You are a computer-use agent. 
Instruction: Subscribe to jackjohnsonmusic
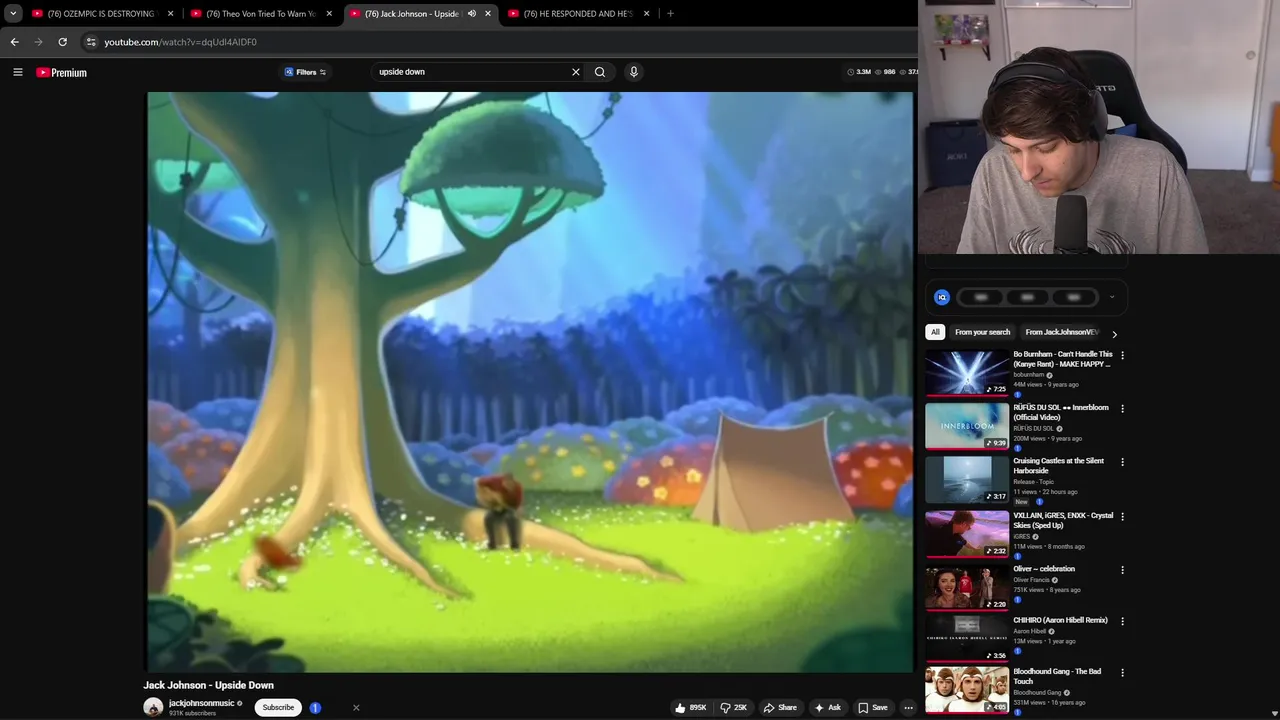point(278,707)
